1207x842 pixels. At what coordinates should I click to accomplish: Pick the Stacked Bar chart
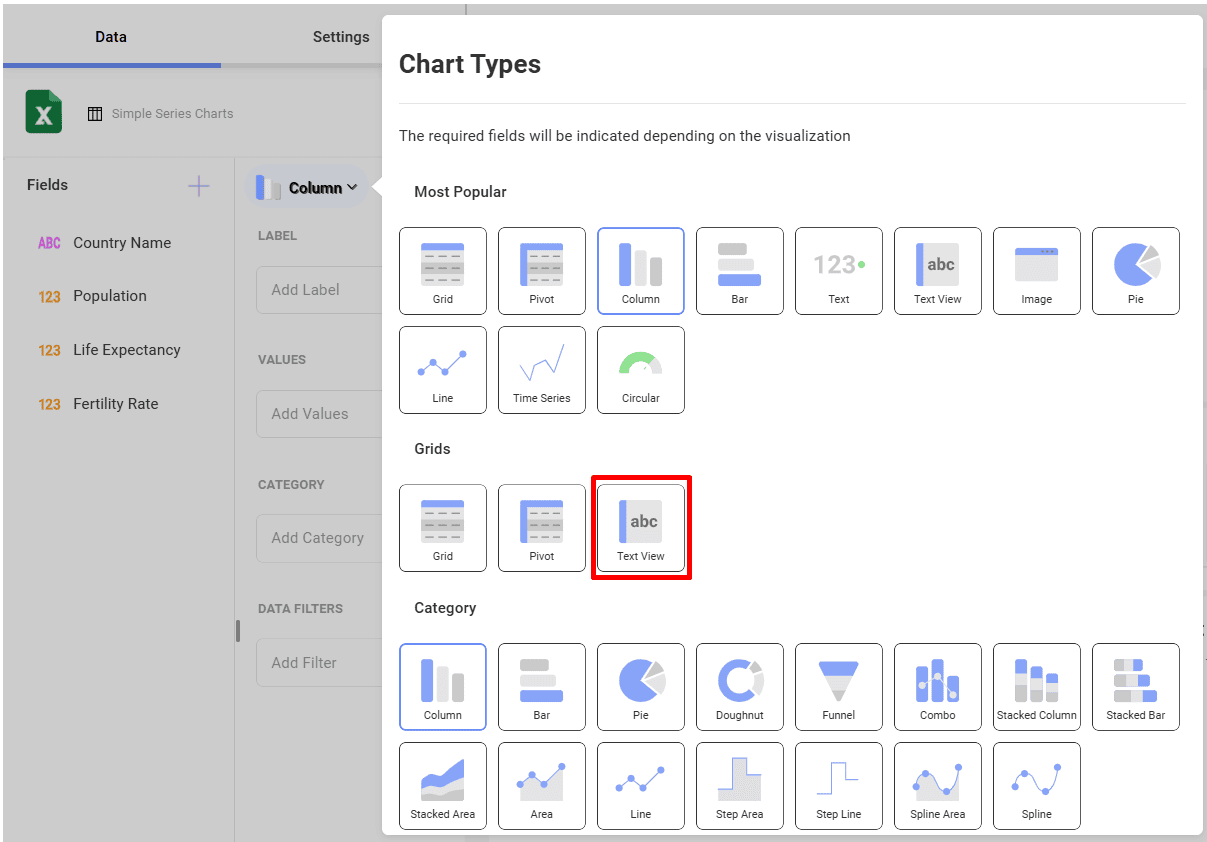coord(1136,687)
